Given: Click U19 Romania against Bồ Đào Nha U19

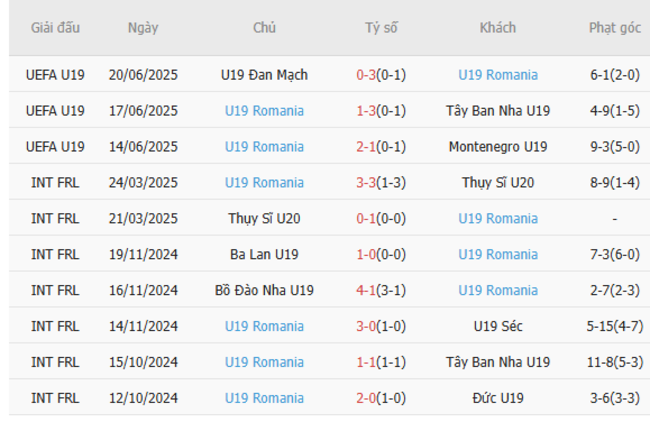Looking at the screenshot, I should (497, 291).
